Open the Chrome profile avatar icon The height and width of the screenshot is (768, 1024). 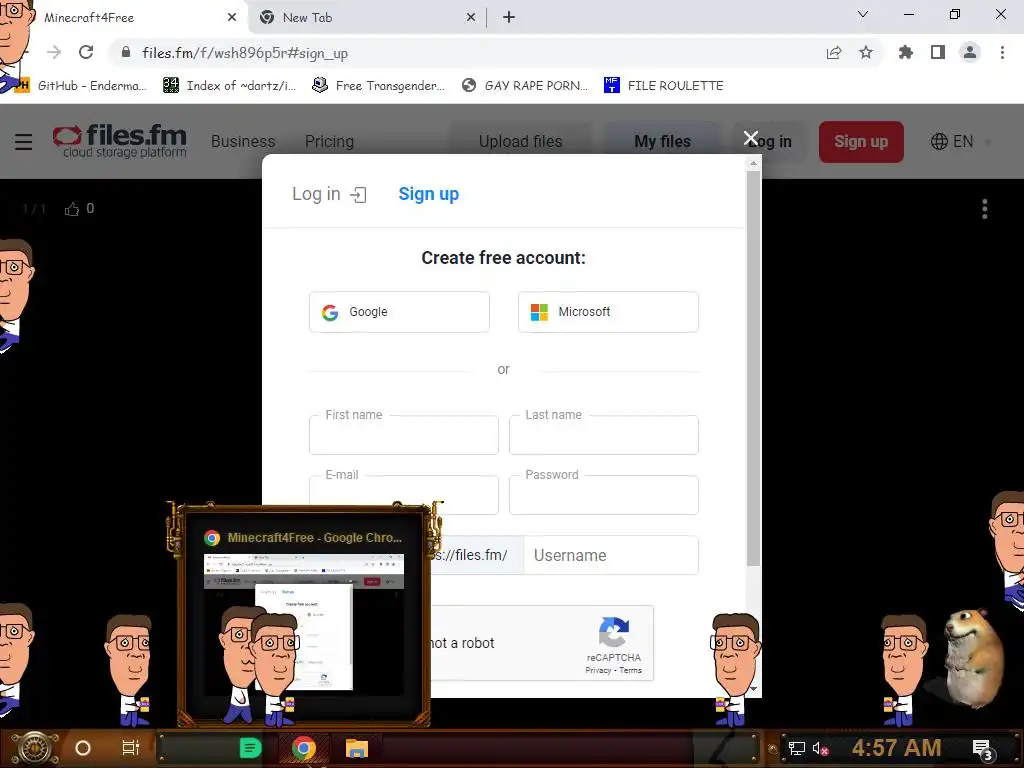tap(970, 52)
